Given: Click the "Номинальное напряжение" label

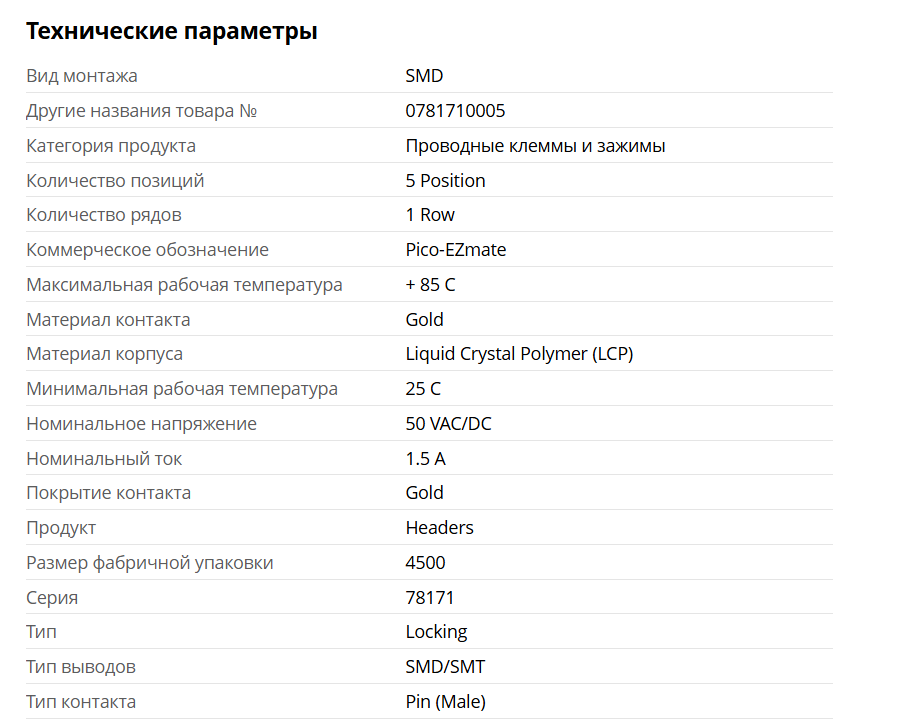Looking at the screenshot, I should (141, 424).
